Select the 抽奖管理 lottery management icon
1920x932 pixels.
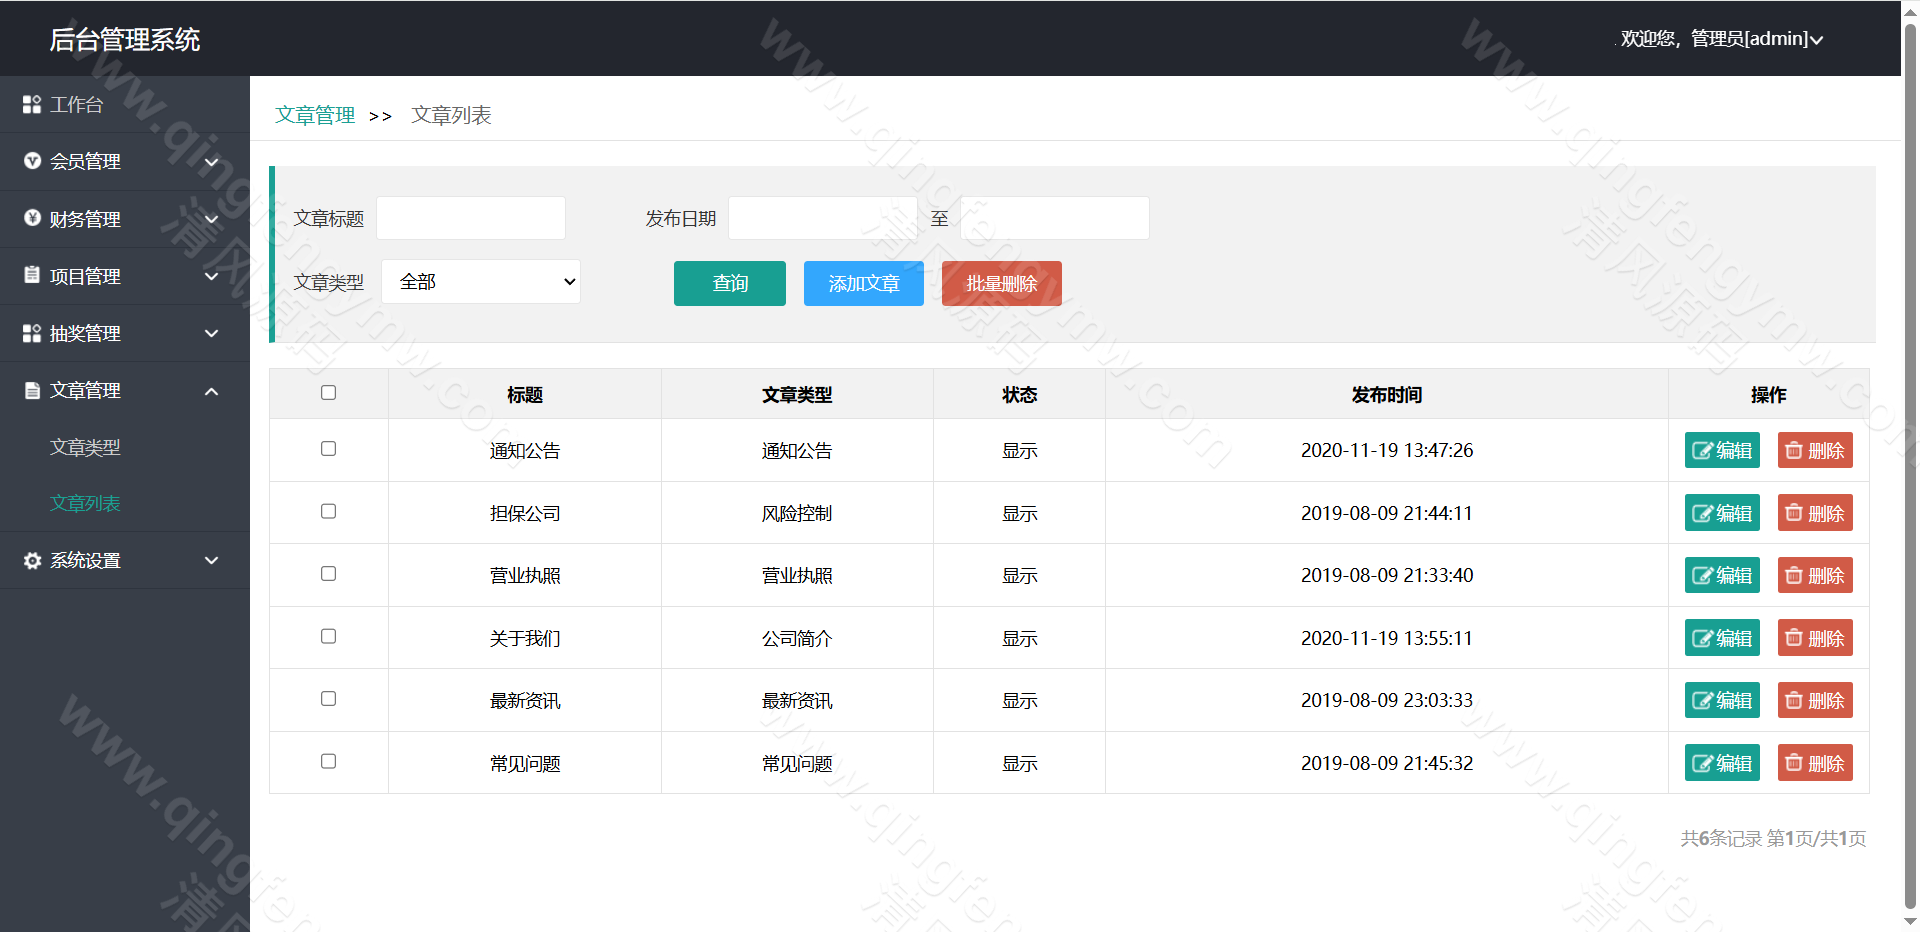(x=31, y=333)
